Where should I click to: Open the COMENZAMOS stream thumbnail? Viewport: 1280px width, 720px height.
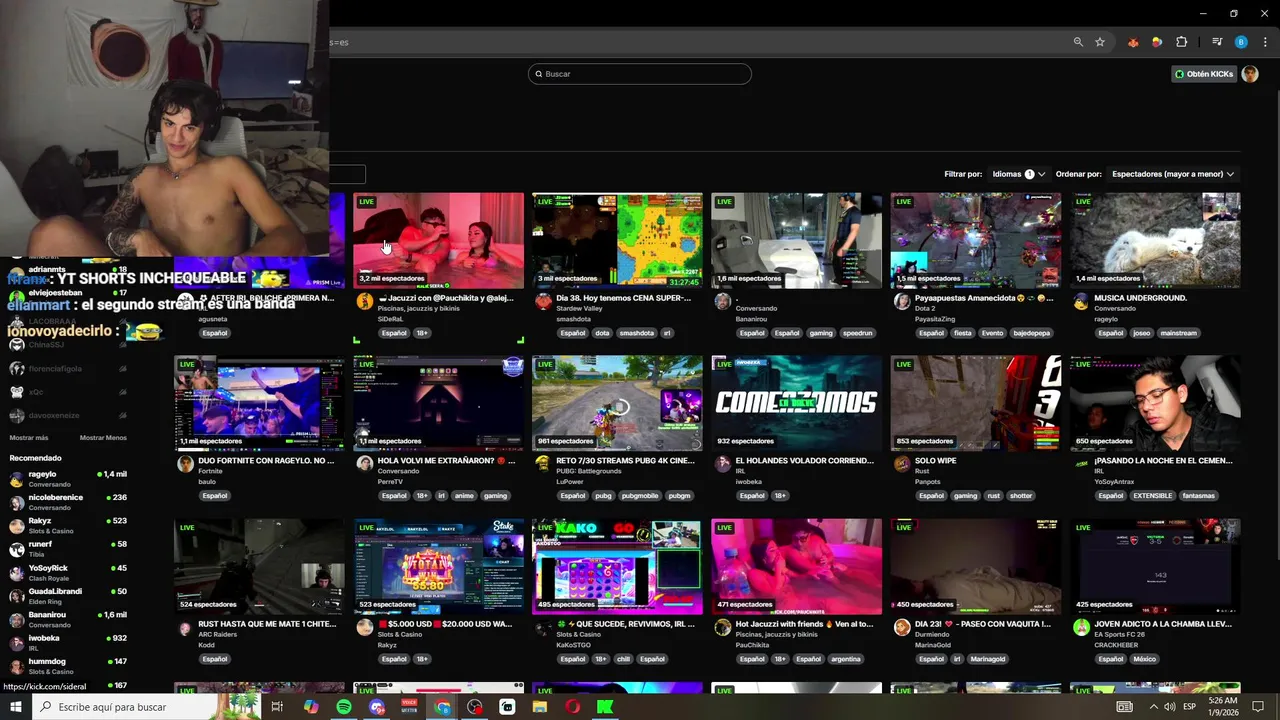tap(797, 403)
